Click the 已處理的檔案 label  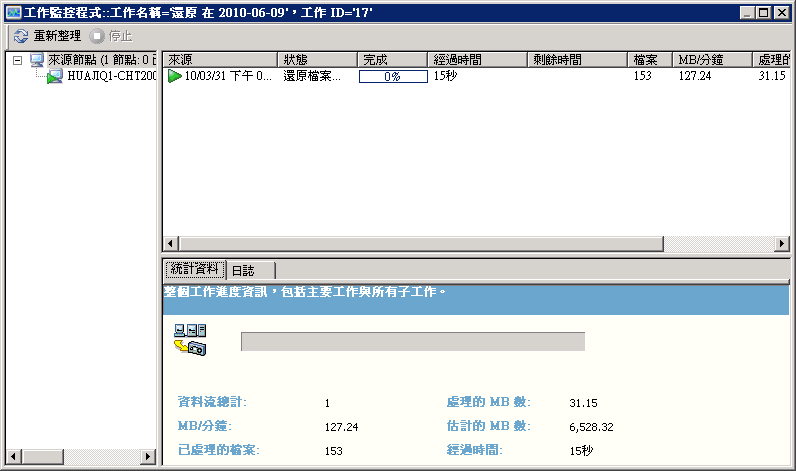point(218,450)
